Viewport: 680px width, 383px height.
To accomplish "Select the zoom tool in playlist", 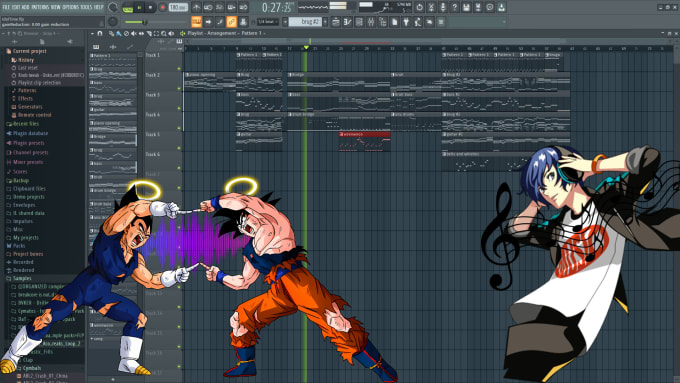I will (163, 33).
